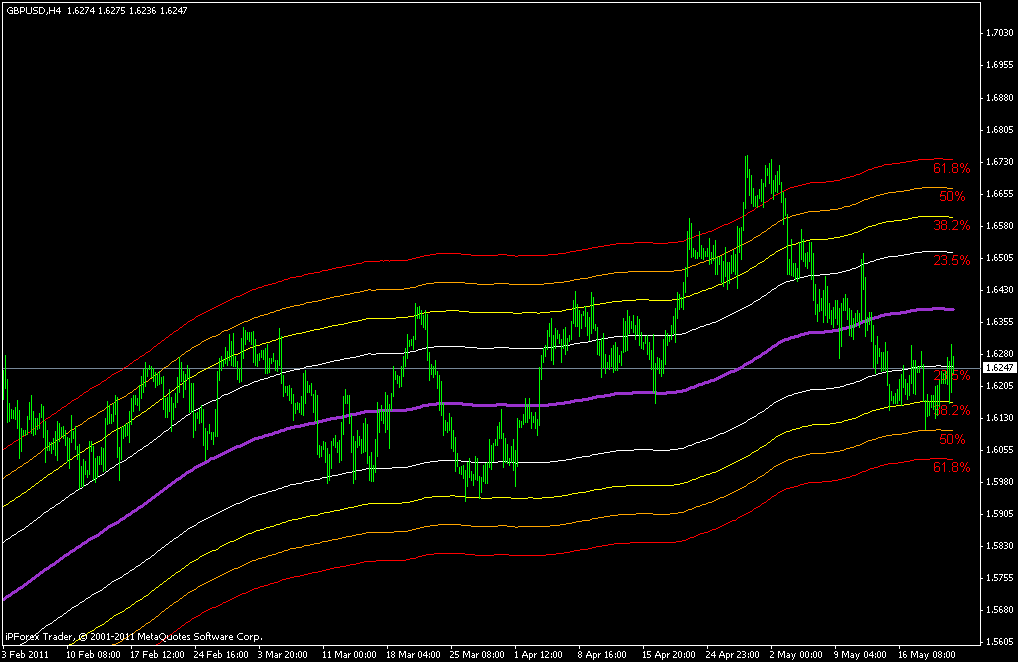Click the 1.5755 price axis label
This screenshot has width=1018, height=662.
(x=999, y=578)
